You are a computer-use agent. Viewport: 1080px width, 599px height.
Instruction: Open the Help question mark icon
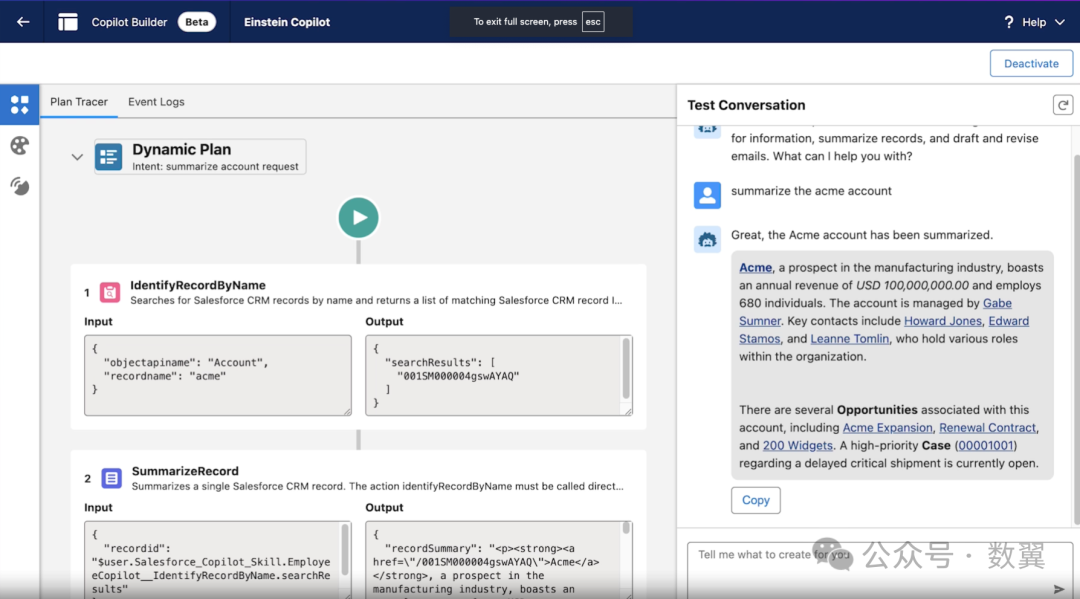click(x=1008, y=22)
